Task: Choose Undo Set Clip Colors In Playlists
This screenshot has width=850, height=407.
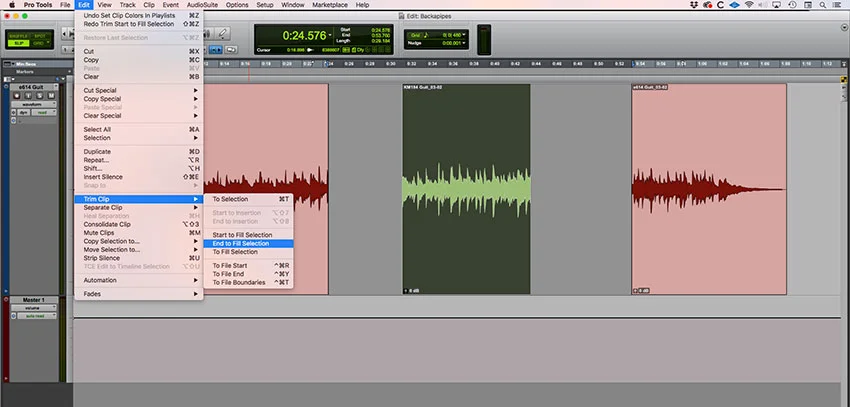Action: pyautogui.click(x=139, y=16)
